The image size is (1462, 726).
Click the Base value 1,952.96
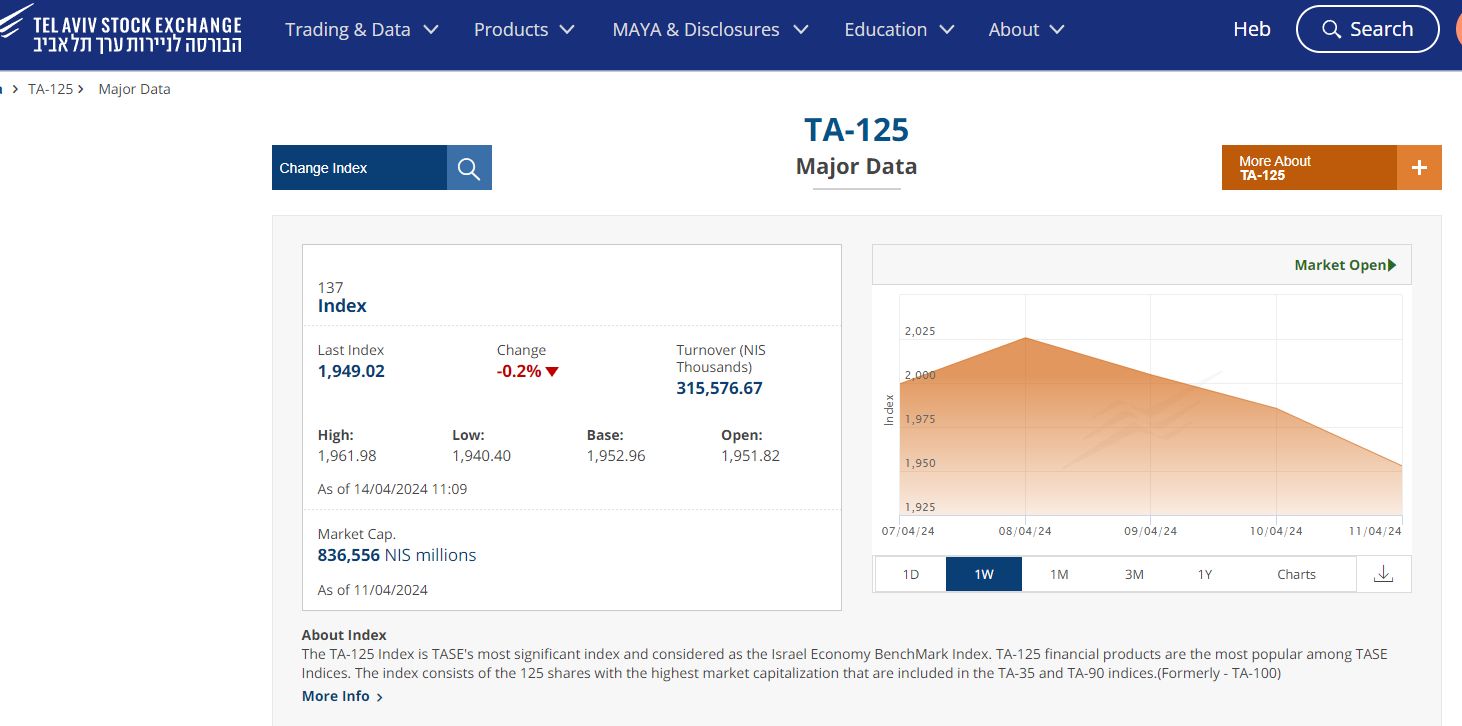616,456
